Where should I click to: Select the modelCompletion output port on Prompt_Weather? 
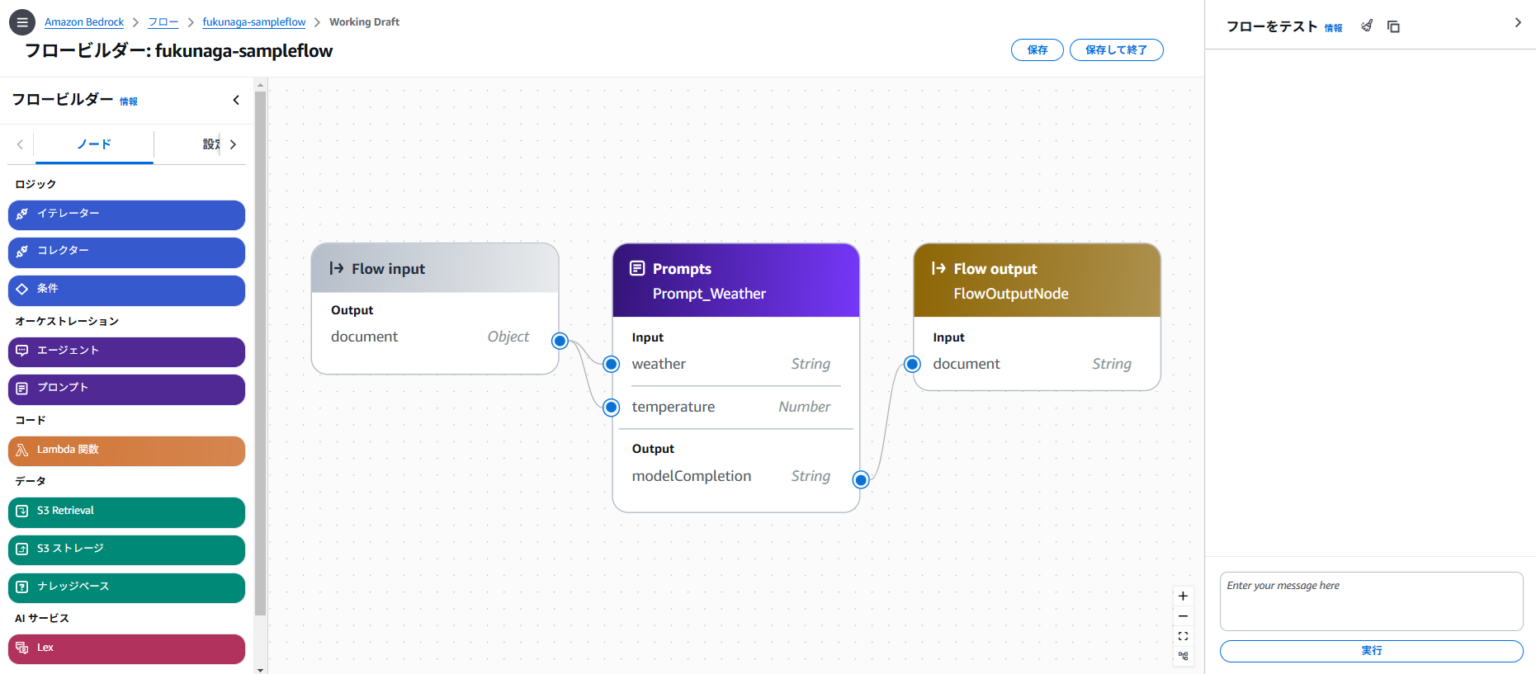point(861,479)
